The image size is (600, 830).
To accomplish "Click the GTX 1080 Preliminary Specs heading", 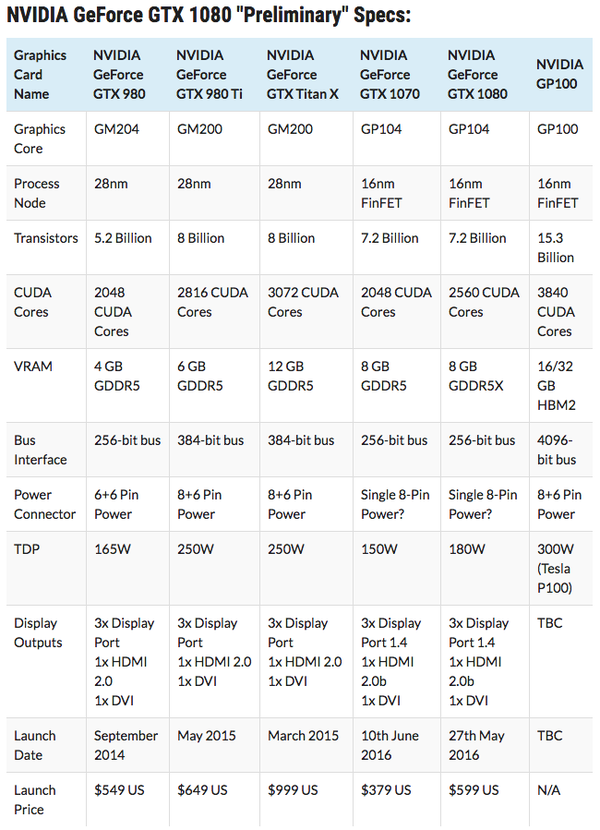I will coord(209,15).
